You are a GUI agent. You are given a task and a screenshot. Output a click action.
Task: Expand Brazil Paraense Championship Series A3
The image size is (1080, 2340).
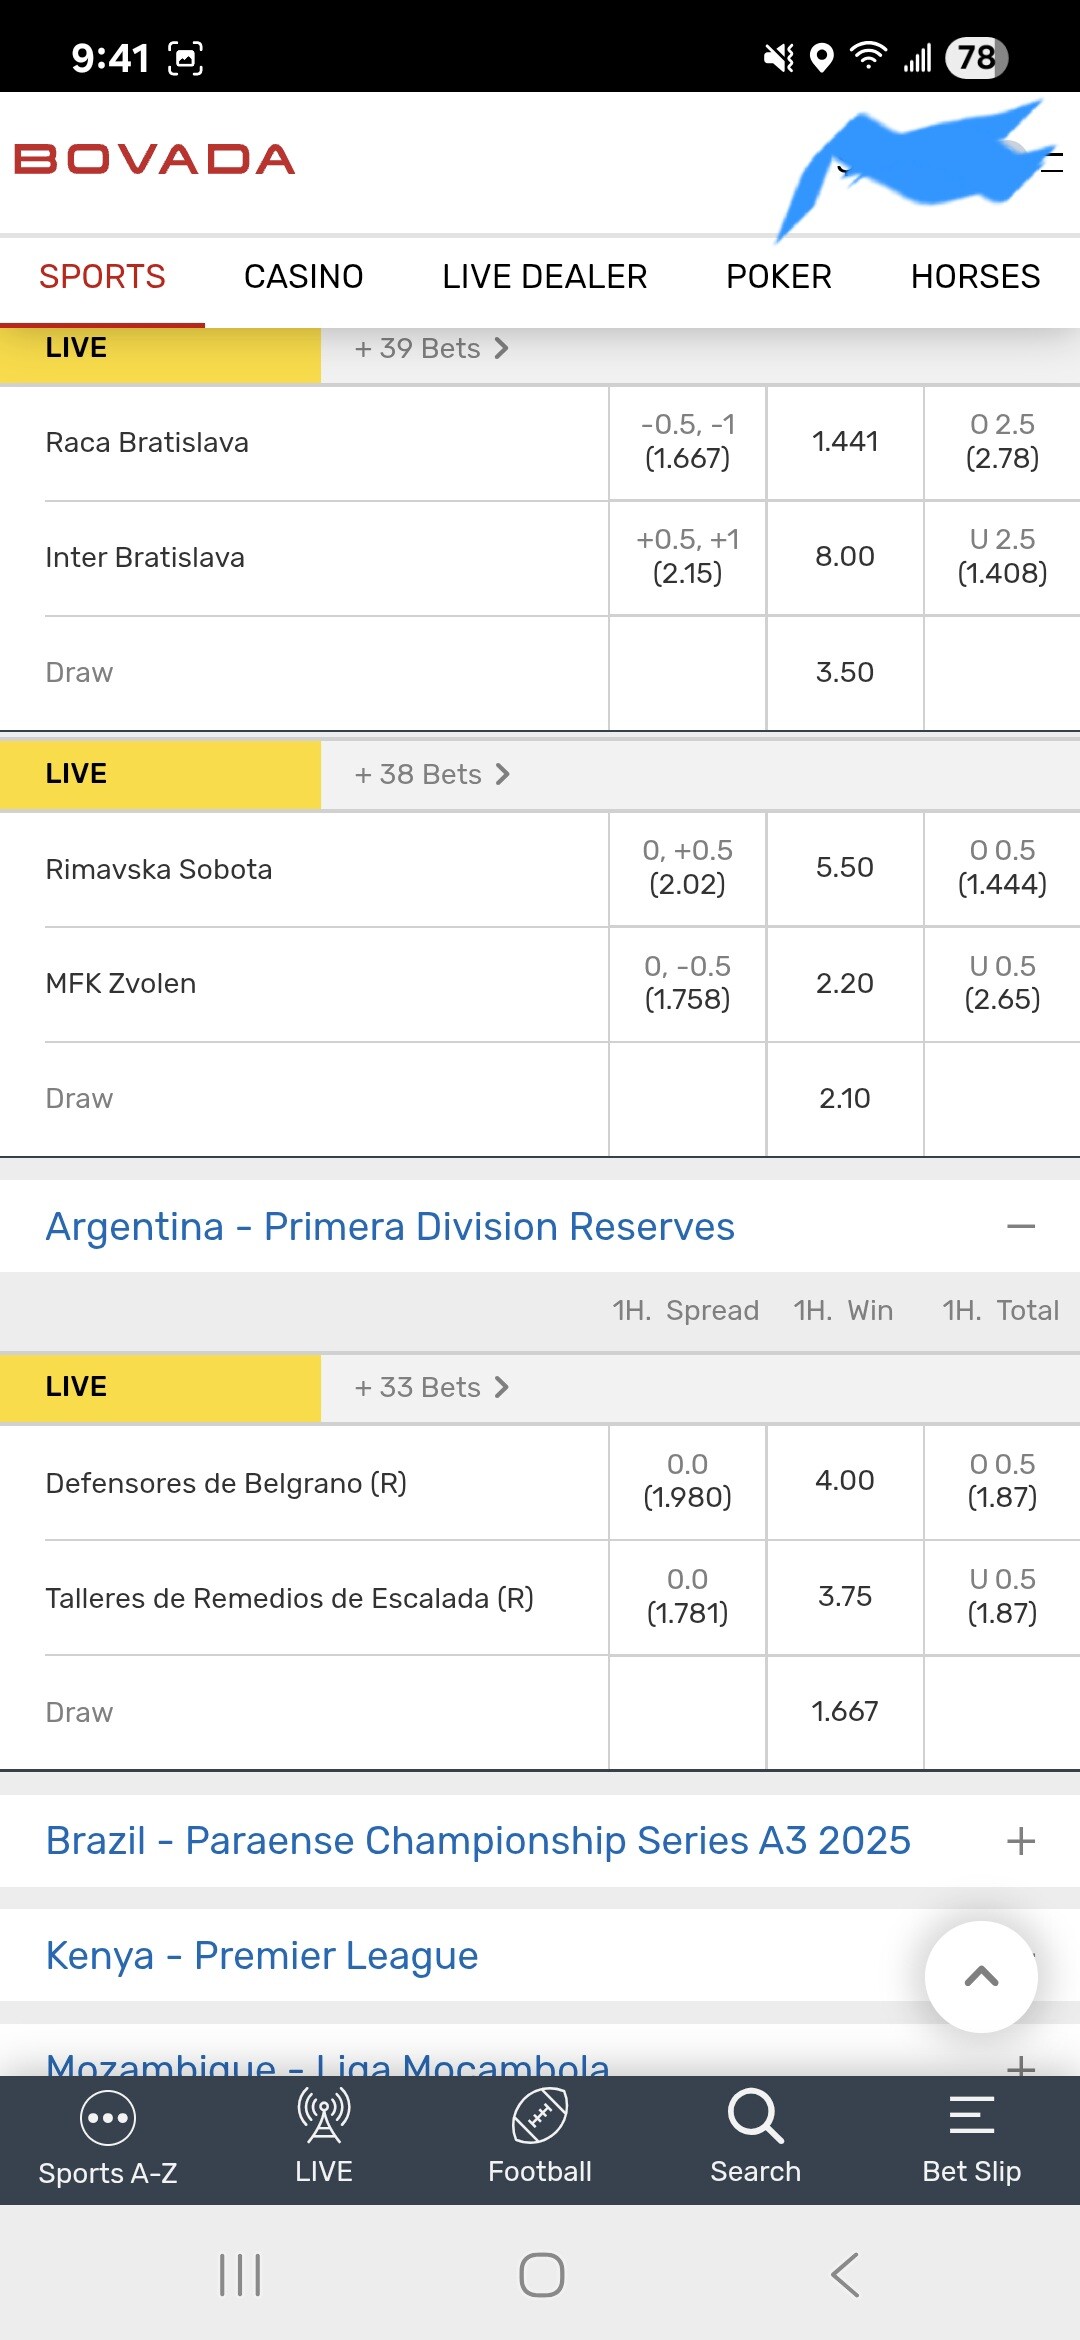(x=1020, y=1841)
